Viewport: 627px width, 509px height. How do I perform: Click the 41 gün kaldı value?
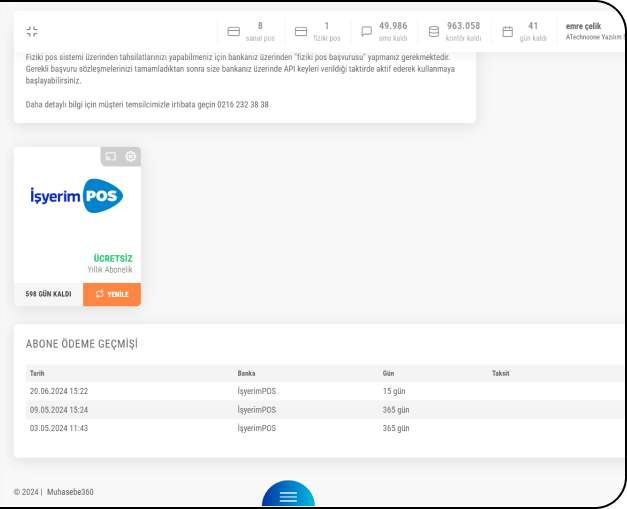533,26
